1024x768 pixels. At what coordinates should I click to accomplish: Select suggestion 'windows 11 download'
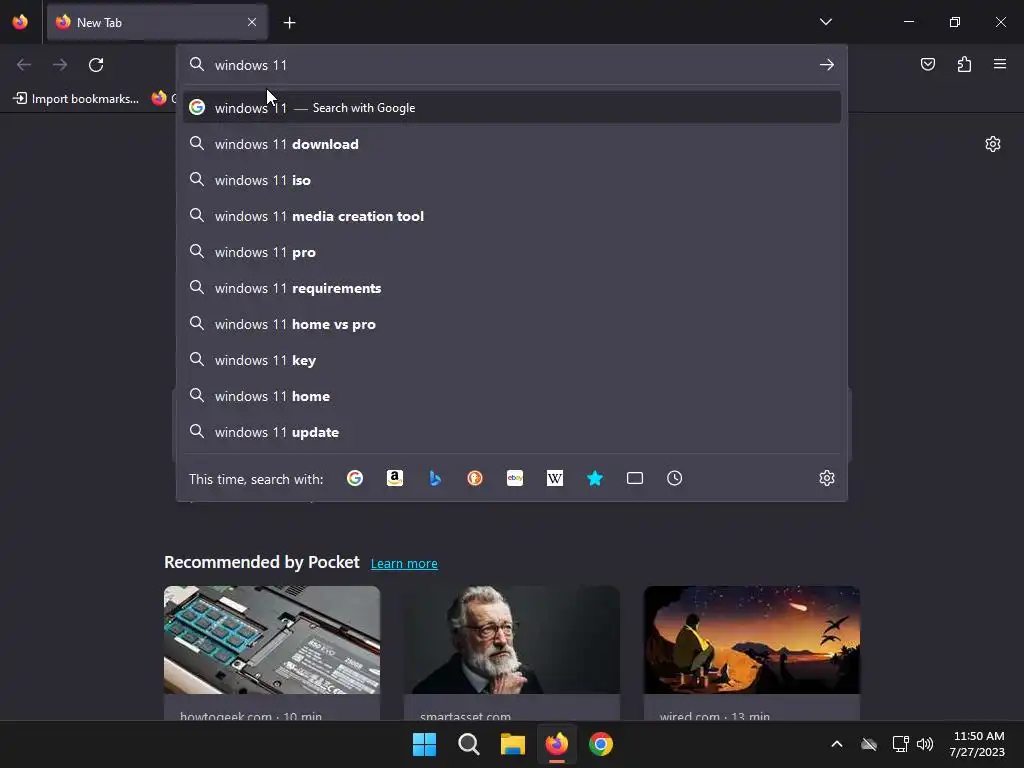(x=512, y=144)
